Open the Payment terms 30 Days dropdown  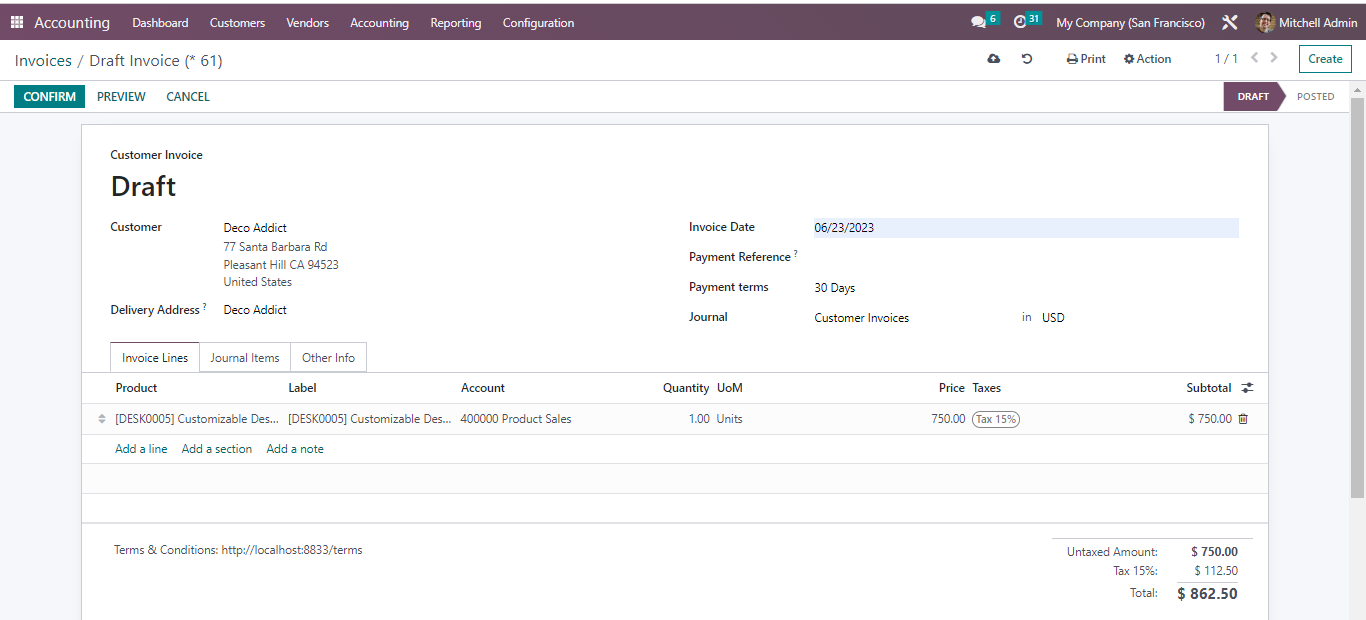coord(835,288)
